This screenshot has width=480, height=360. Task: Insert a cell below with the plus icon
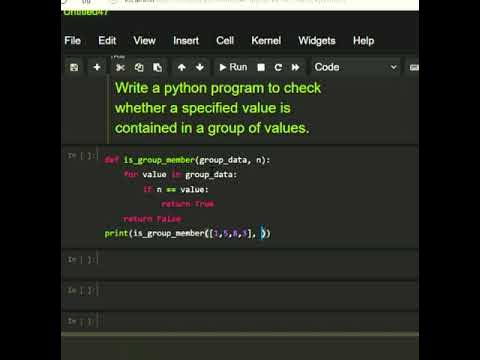pyautogui.click(x=97, y=67)
